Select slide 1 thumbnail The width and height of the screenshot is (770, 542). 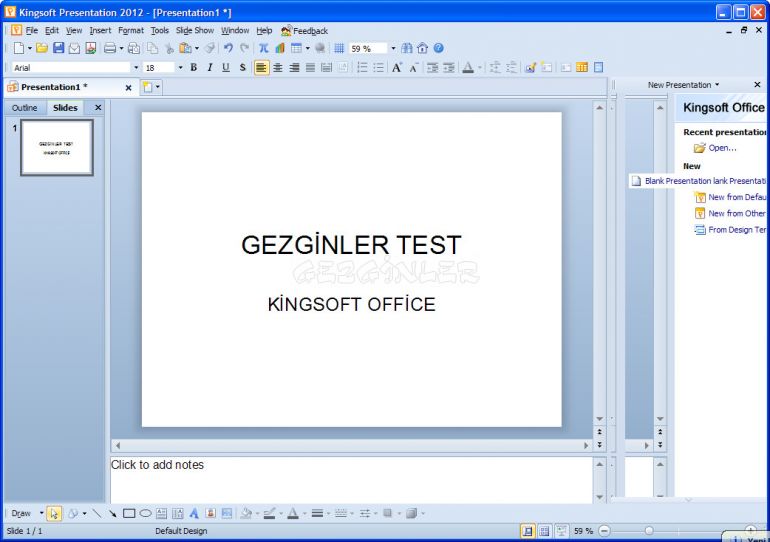point(57,147)
